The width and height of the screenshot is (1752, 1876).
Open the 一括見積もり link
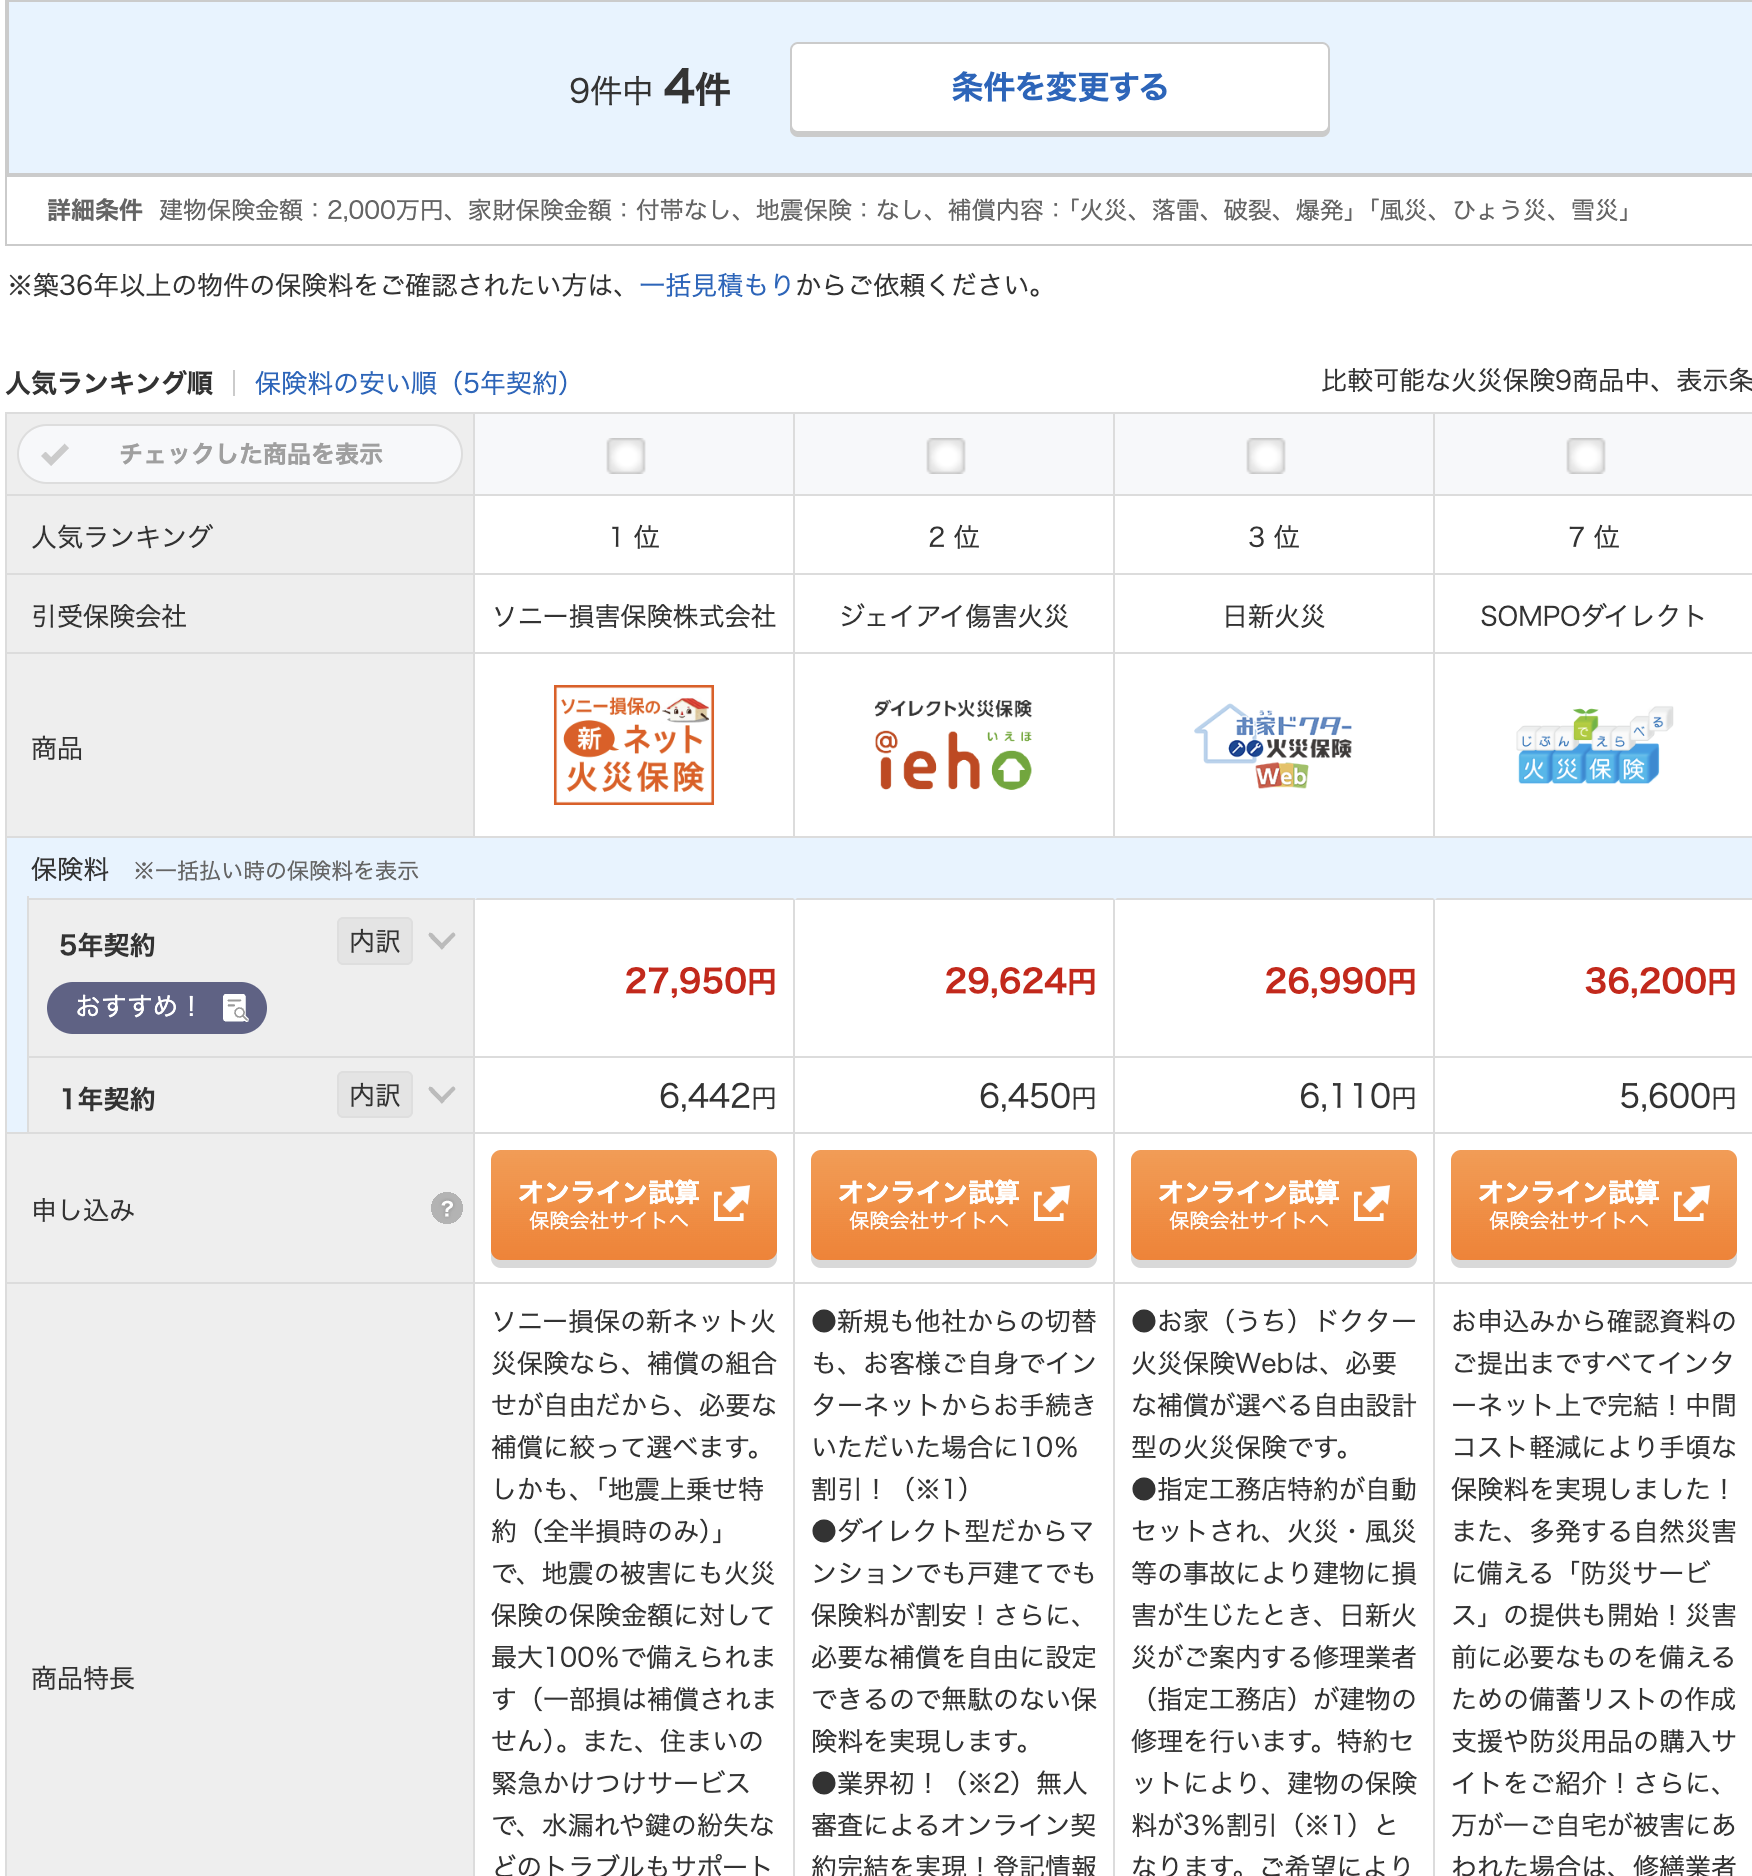pos(716,286)
